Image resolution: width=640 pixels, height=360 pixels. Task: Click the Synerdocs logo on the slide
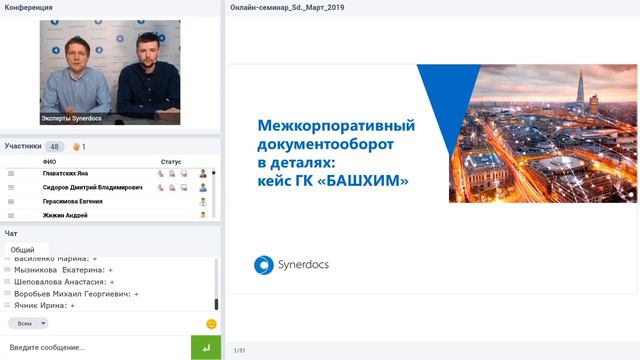coord(291,265)
